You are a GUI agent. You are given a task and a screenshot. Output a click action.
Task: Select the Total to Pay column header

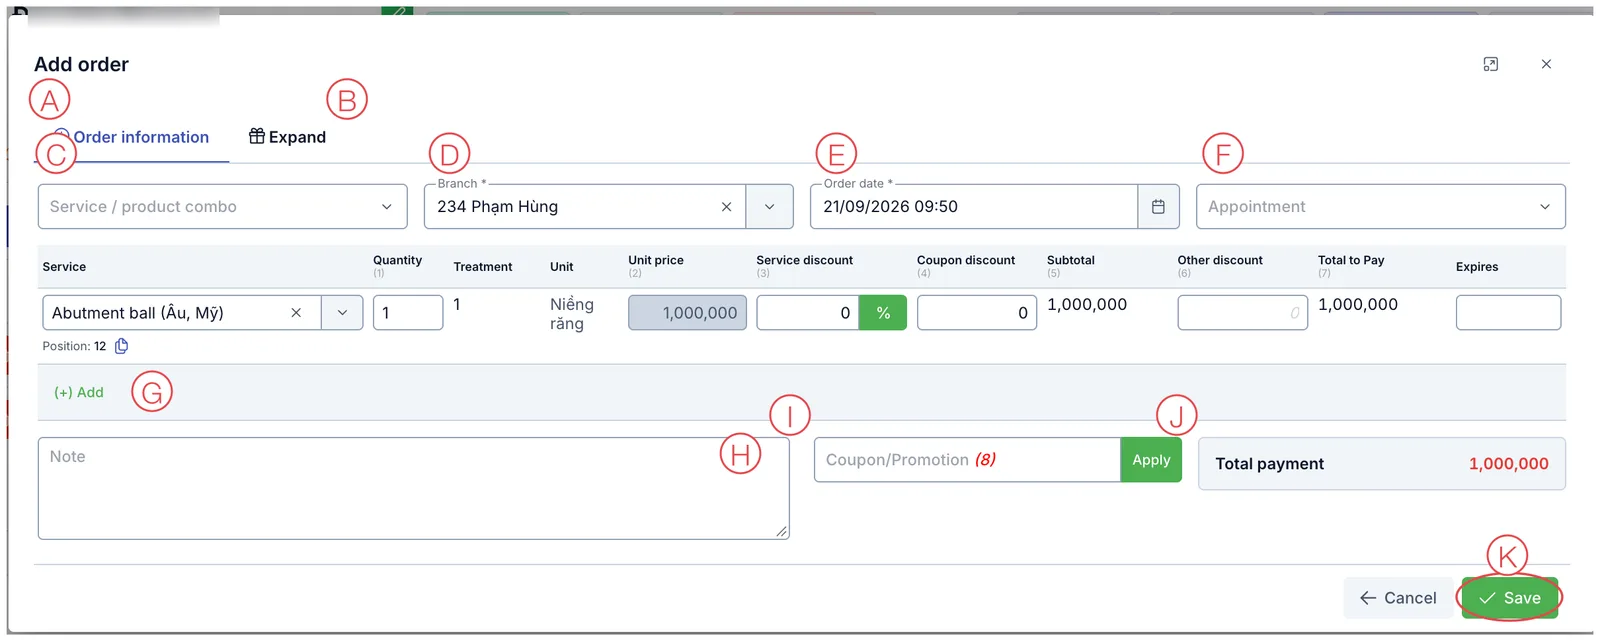[x=1351, y=260]
